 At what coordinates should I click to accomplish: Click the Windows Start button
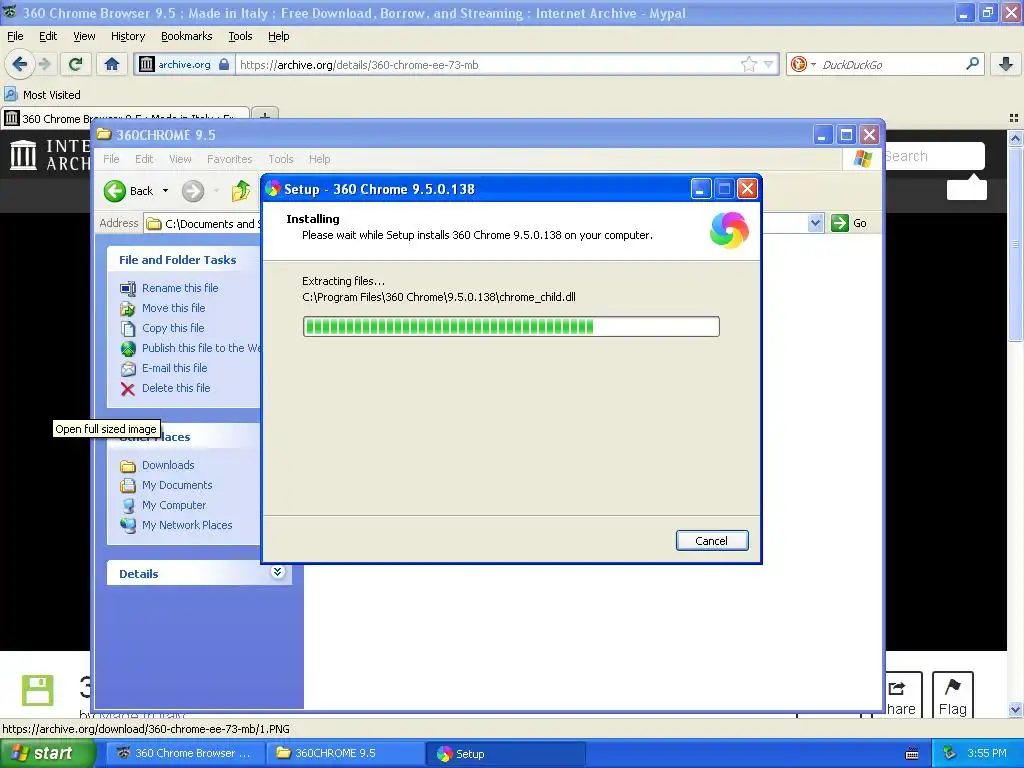point(47,753)
